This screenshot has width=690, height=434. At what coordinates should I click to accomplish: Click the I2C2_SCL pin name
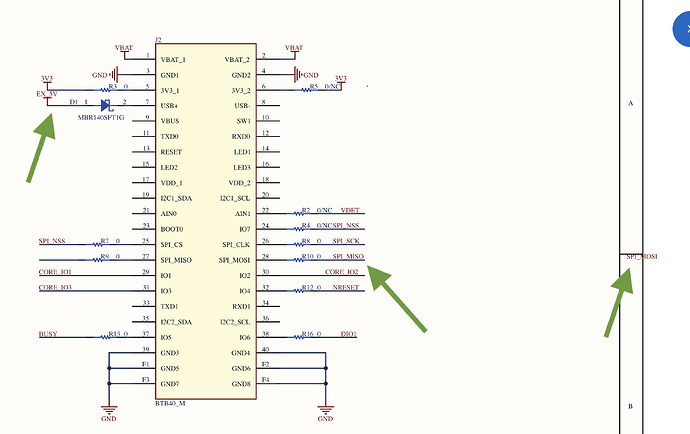tap(235, 322)
